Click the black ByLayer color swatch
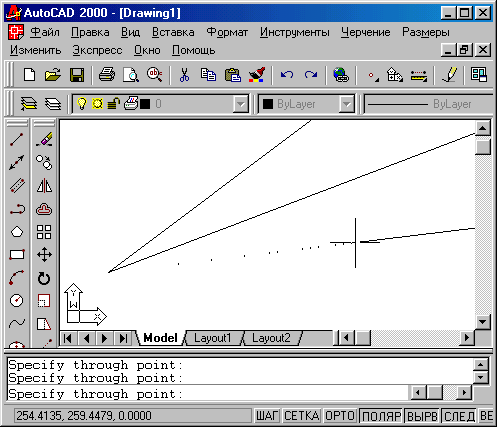The image size is (497, 427). coord(268,104)
